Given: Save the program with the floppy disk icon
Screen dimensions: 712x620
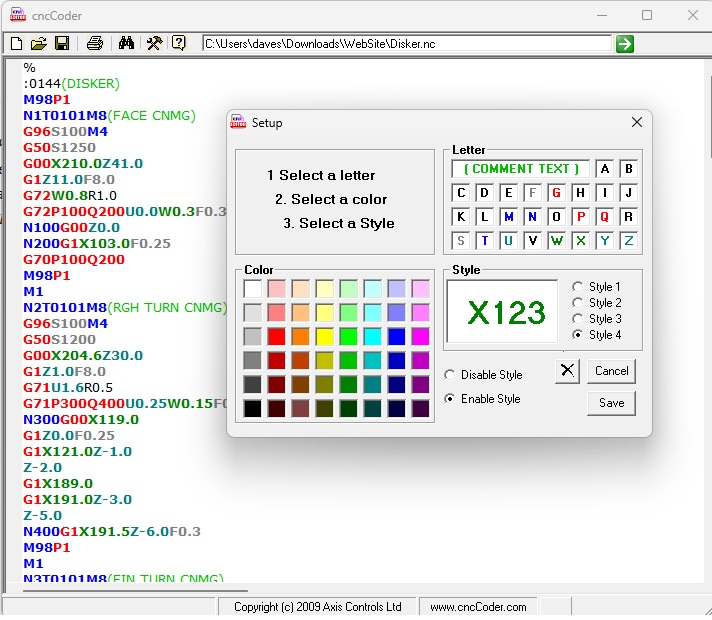Looking at the screenshot, I should click(62, 43).
